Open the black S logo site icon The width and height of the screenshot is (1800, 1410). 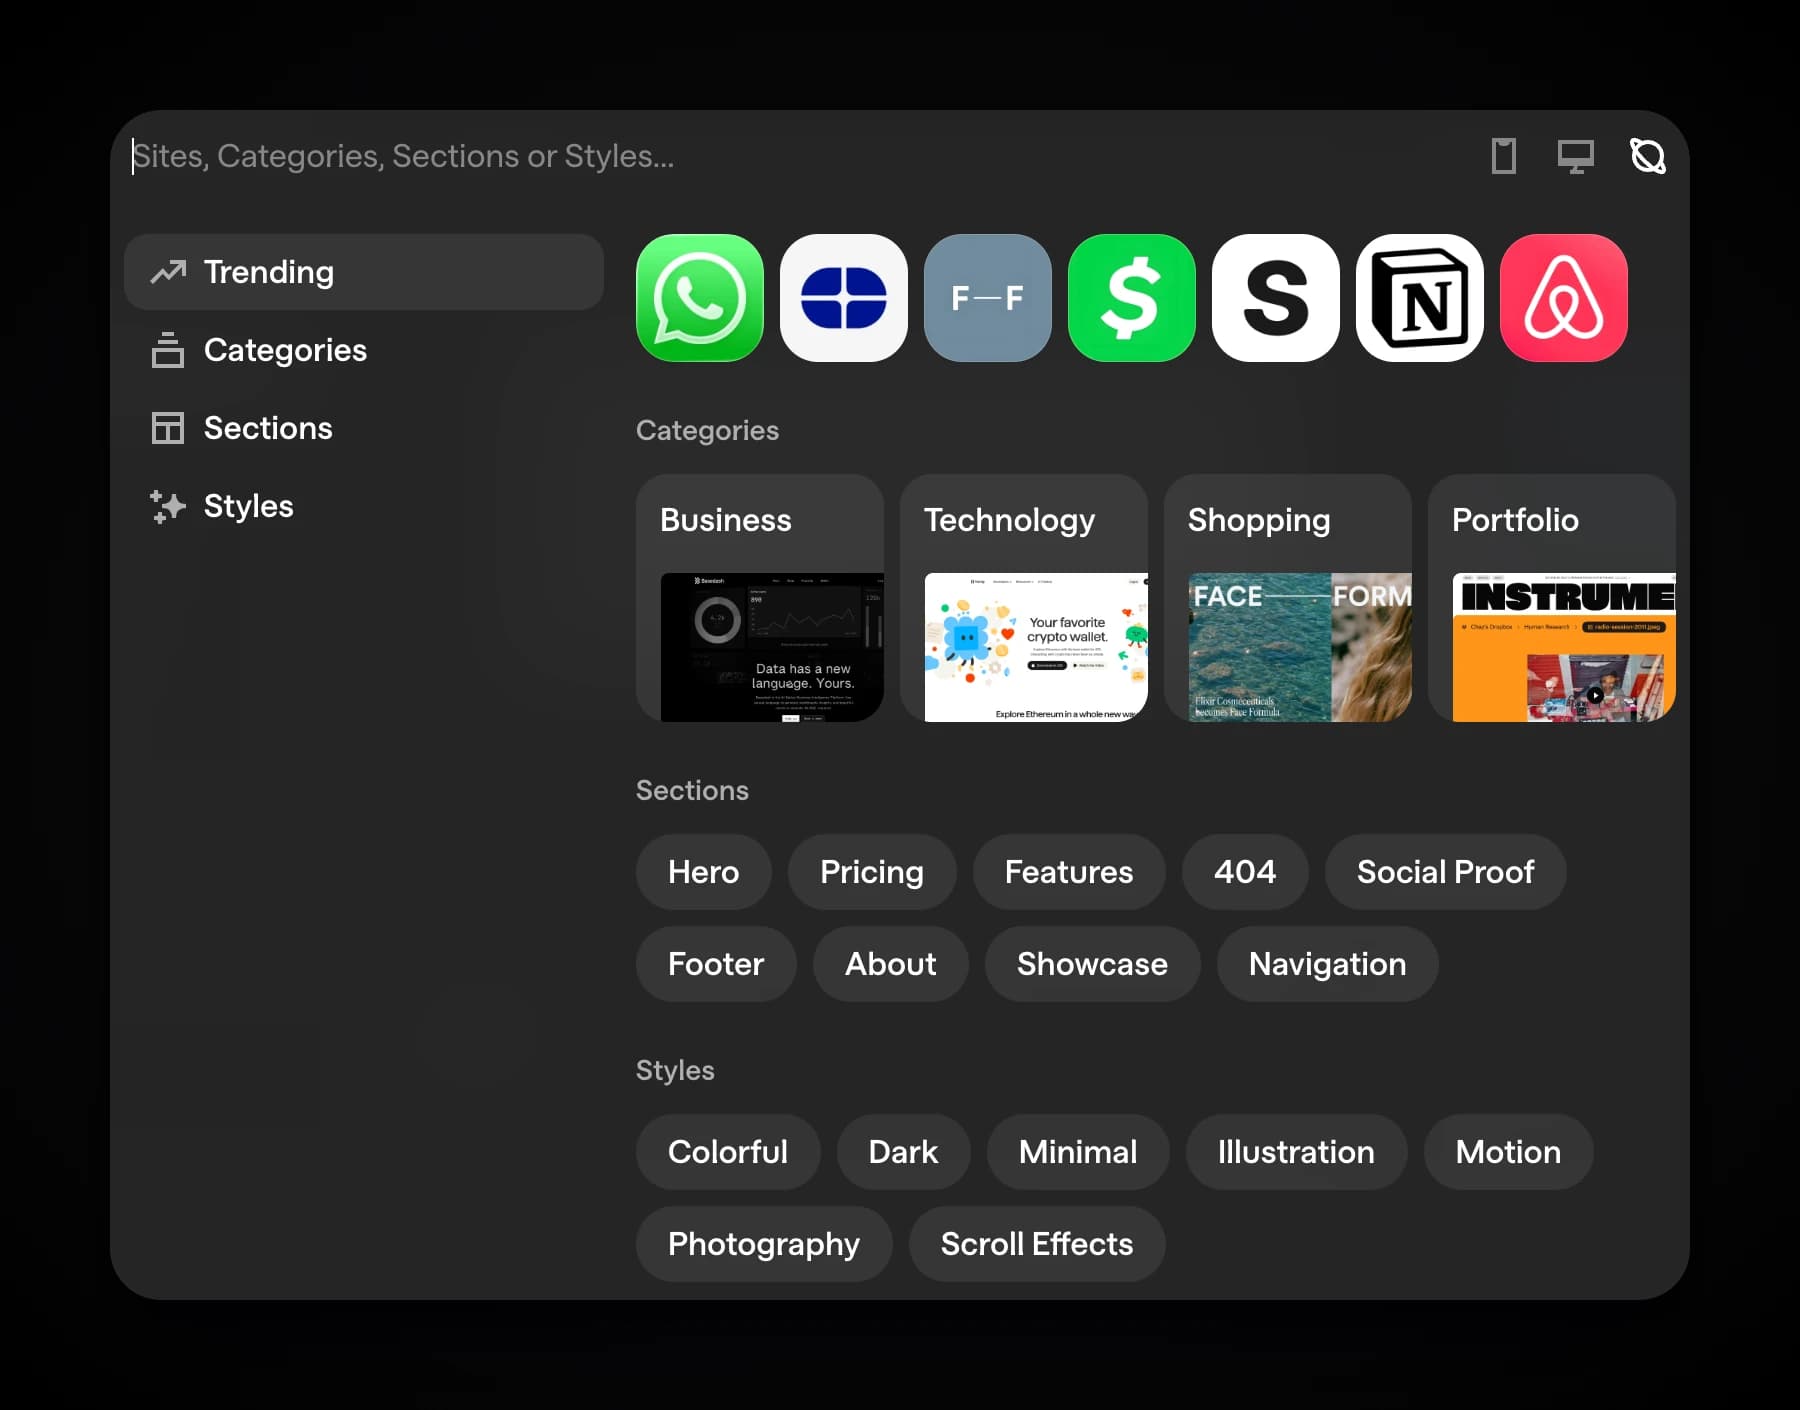[x=1276, y=298]
